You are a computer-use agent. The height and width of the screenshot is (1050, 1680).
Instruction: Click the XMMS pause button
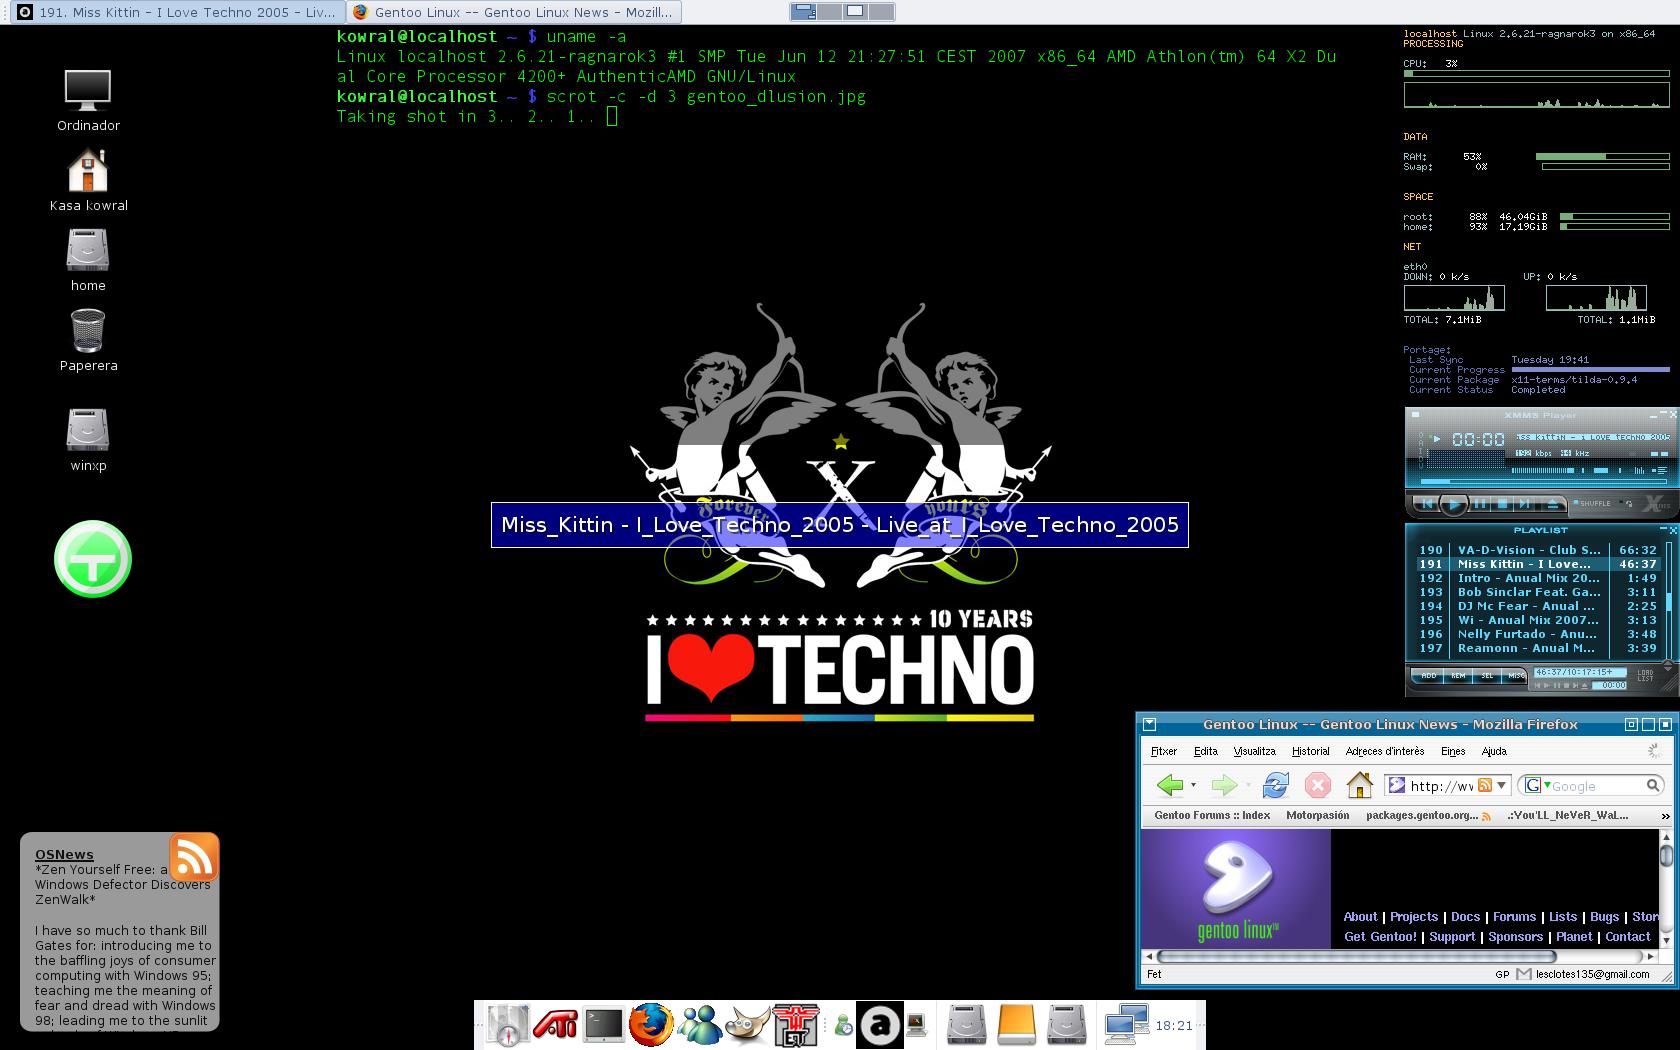(1480, 503)
